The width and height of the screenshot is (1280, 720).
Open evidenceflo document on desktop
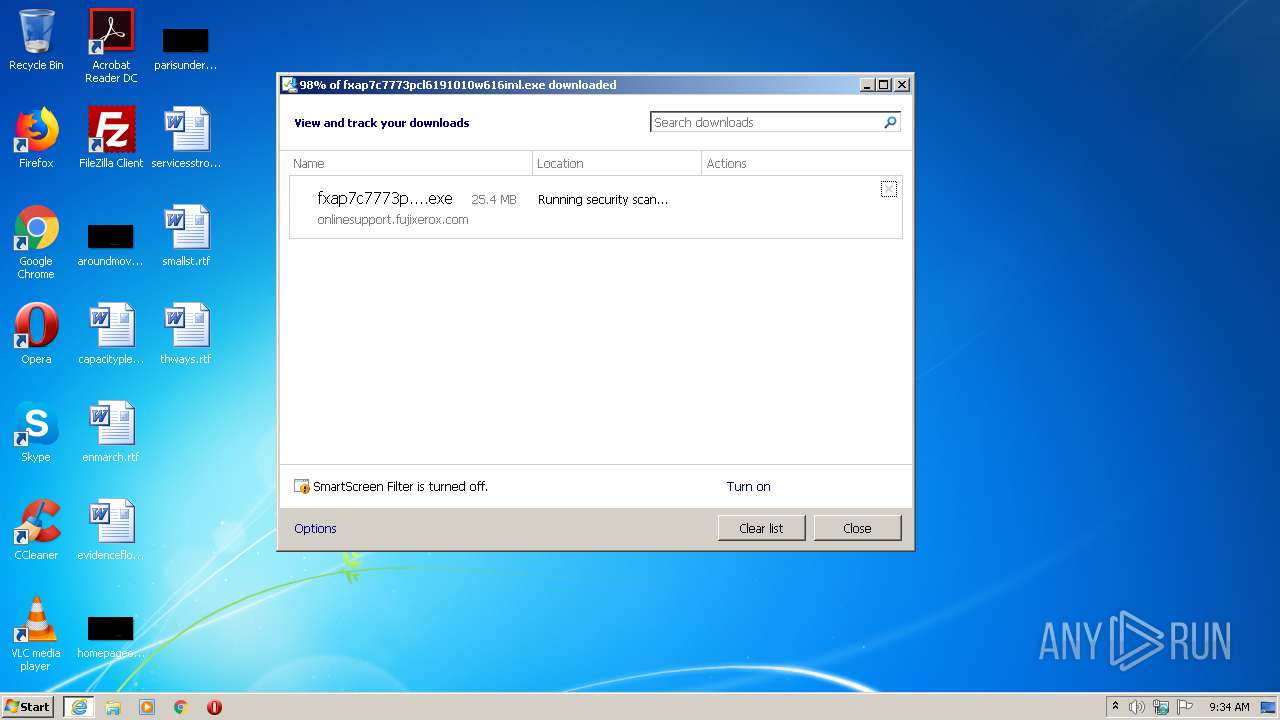tap(111, 529)
